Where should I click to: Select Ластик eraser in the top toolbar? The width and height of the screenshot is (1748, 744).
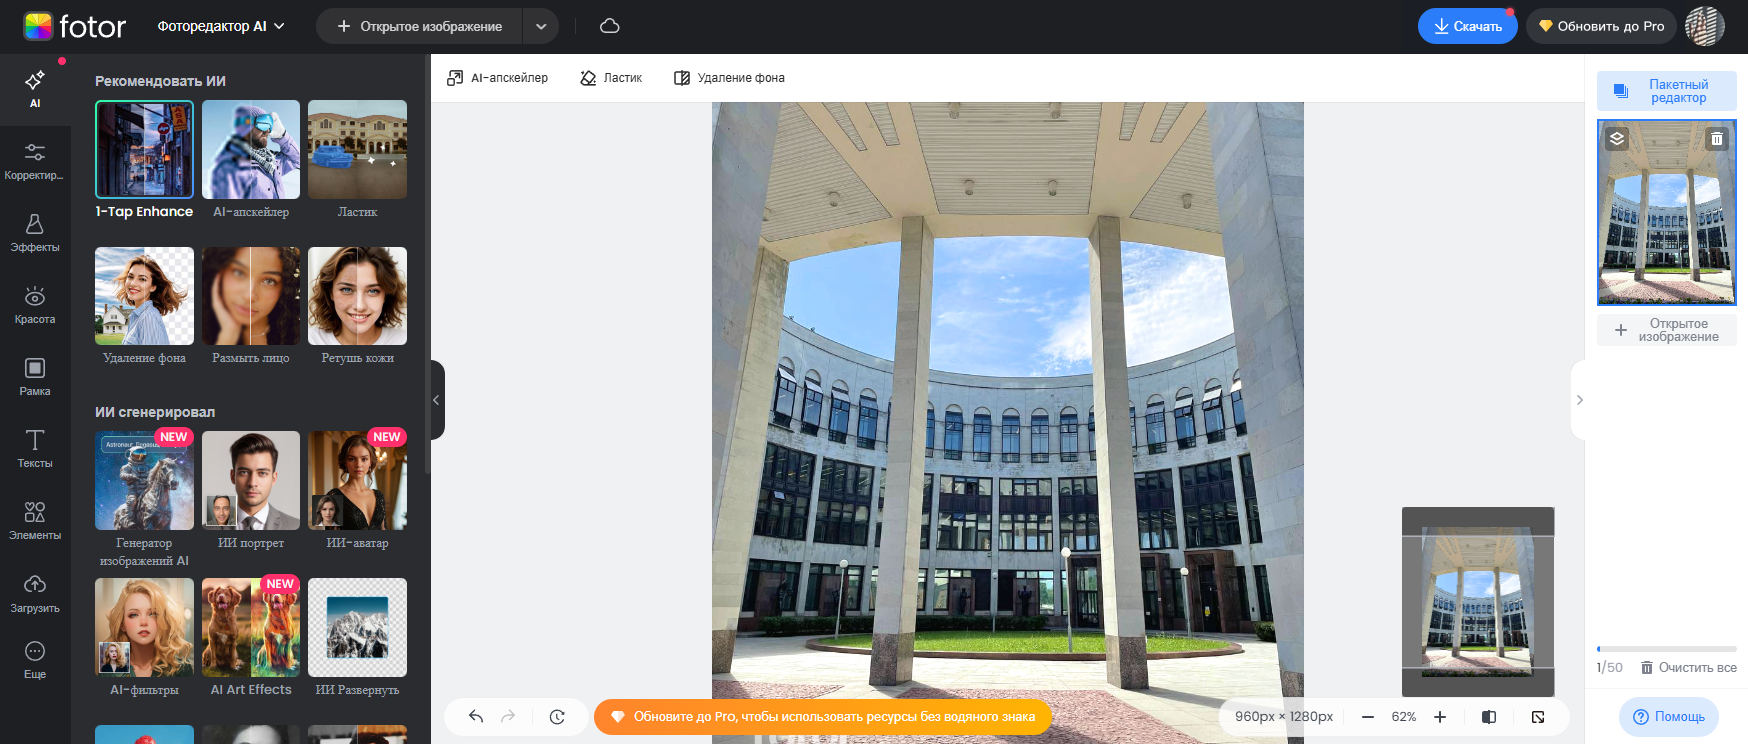pos(611,78)
